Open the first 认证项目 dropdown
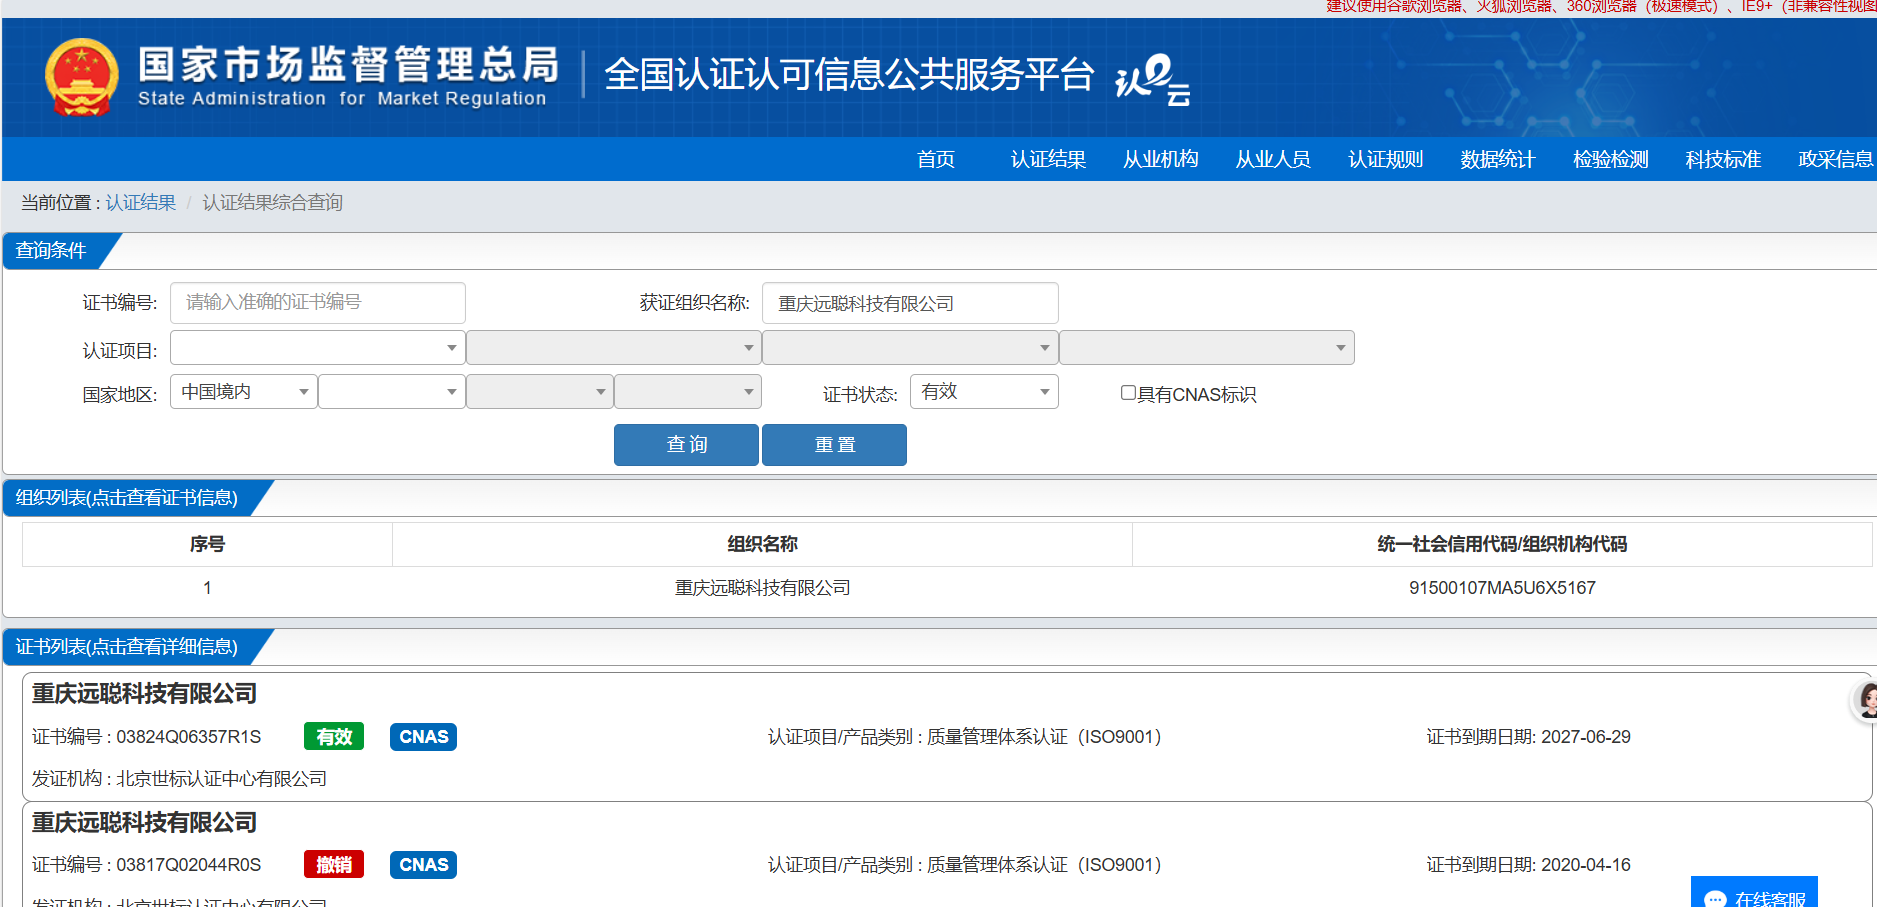 point(318,348)
